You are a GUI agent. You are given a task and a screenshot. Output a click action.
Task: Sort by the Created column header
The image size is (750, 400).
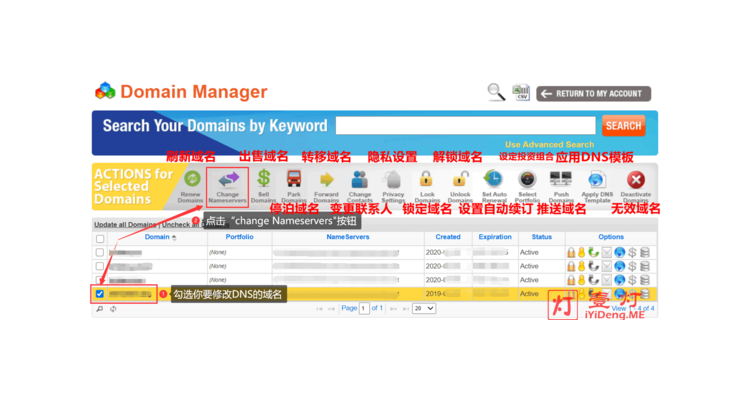click(448, 237)
